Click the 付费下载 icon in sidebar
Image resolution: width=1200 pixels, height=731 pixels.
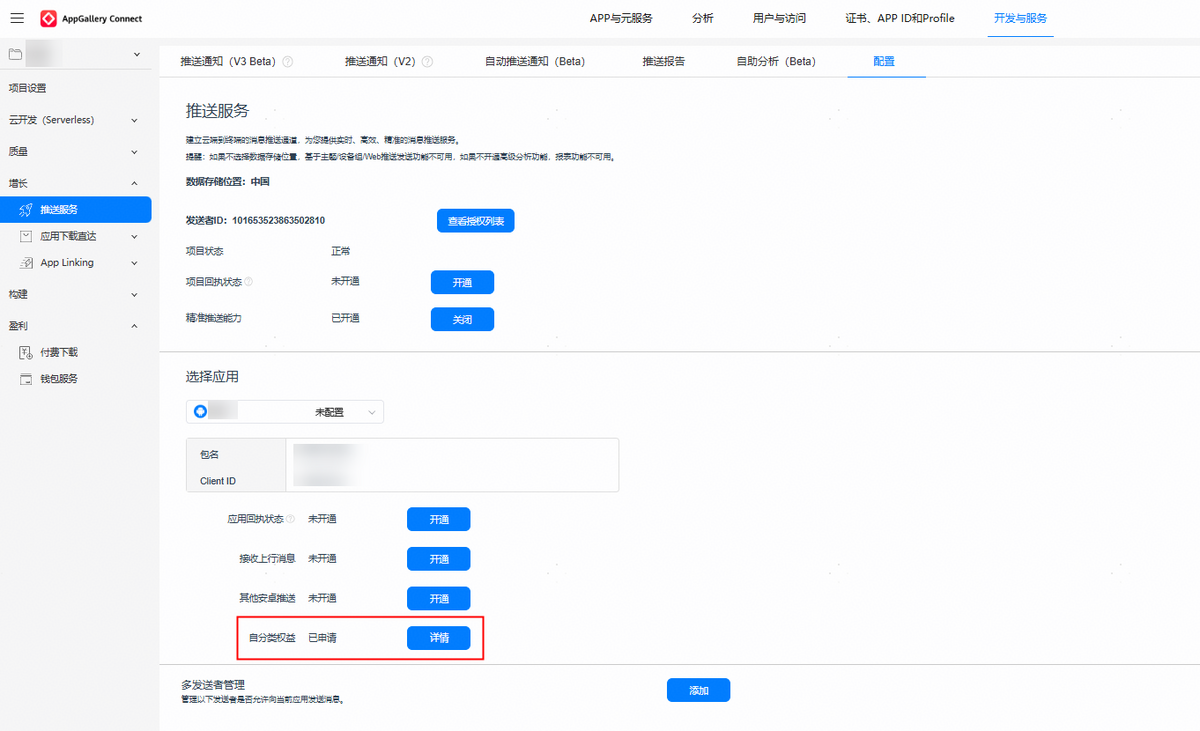point(26,353)
